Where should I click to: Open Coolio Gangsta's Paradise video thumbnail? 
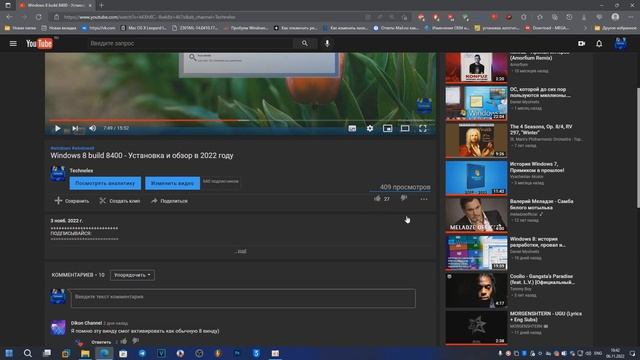476,290
